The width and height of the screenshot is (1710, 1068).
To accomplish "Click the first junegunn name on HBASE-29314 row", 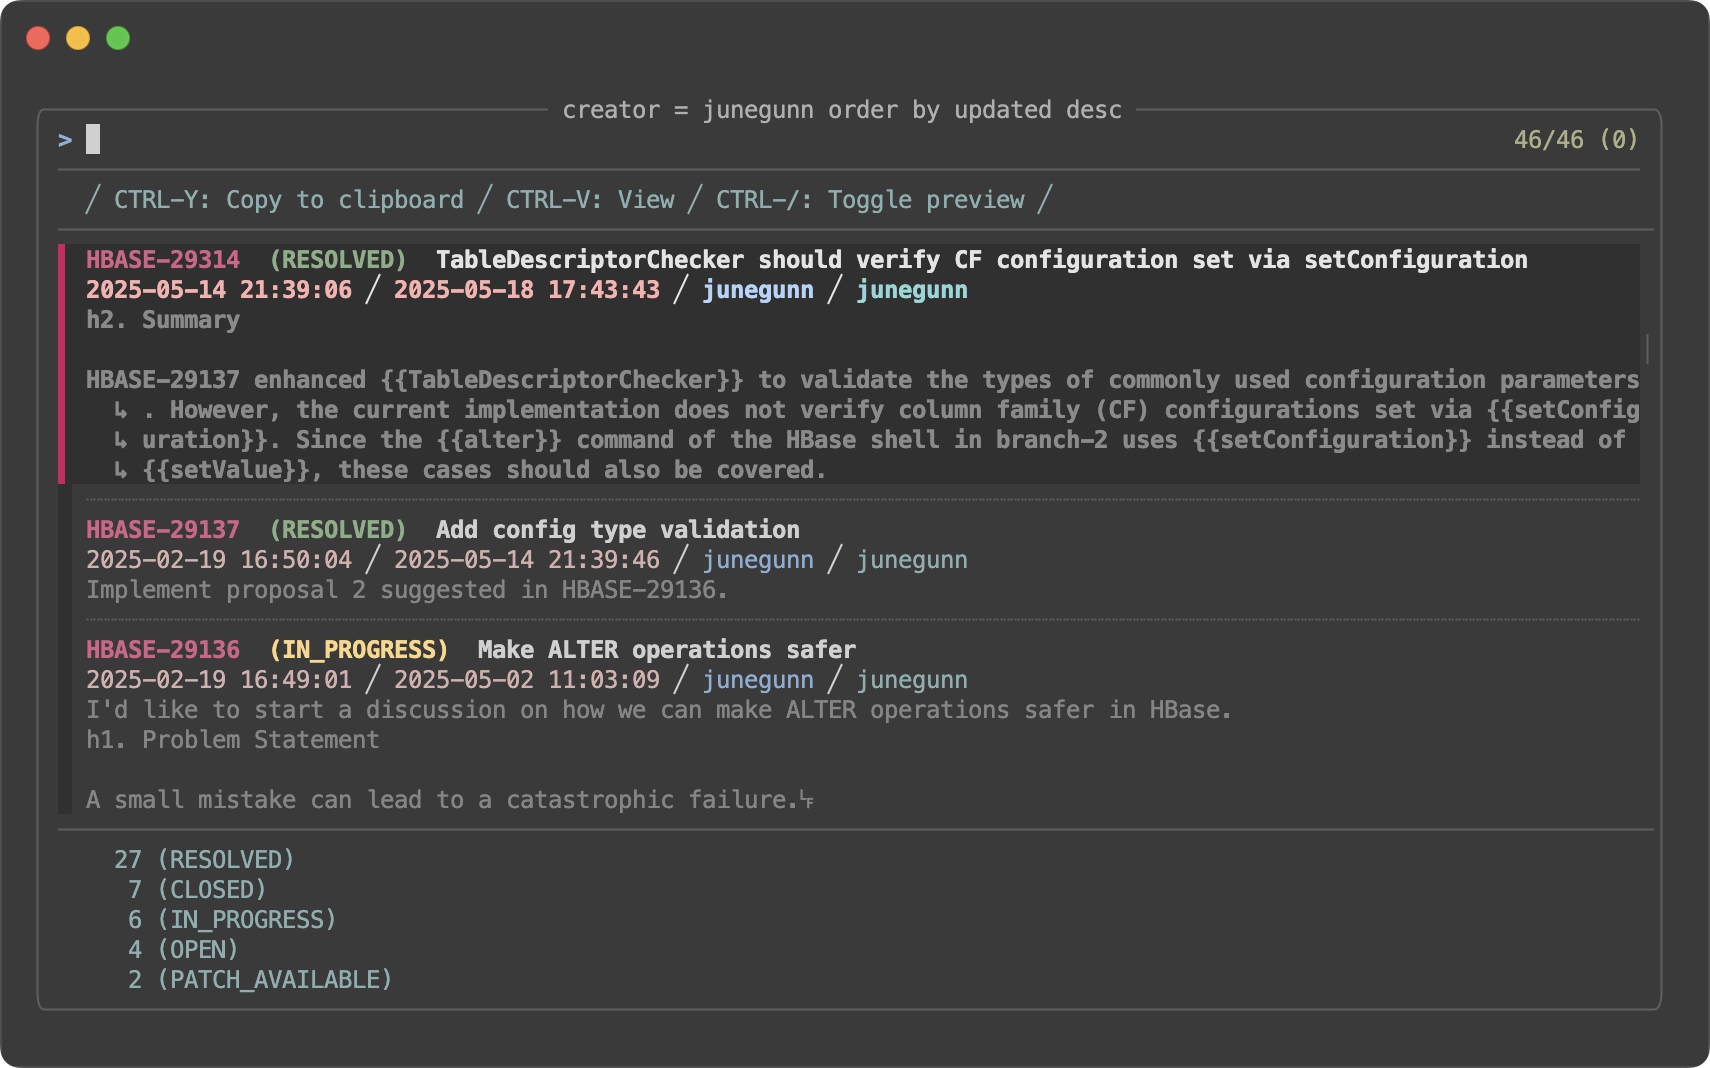I will coord(758,290).
